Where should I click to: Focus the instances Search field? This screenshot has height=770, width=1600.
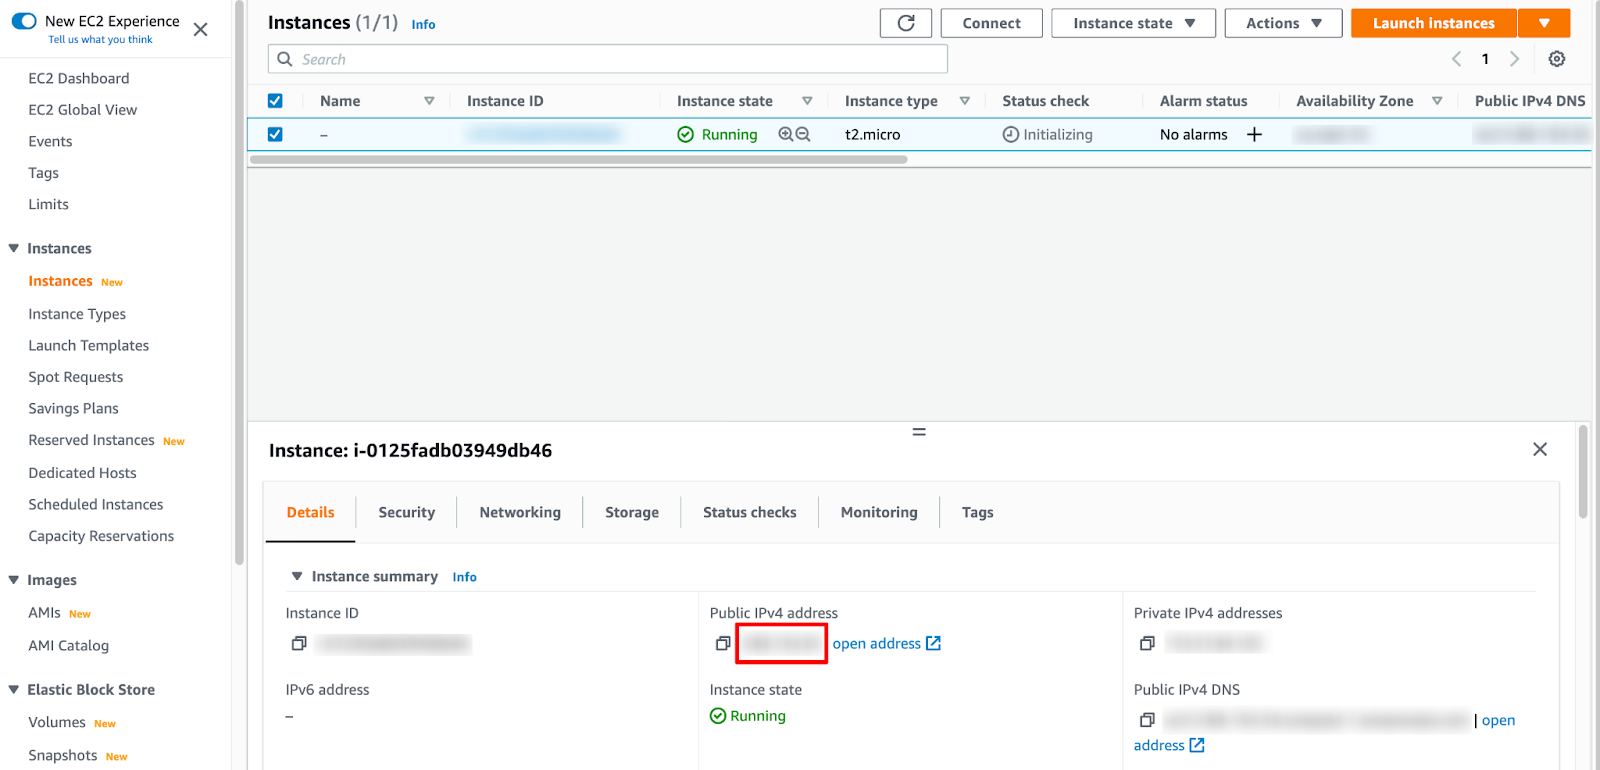[x=608, y=59]
